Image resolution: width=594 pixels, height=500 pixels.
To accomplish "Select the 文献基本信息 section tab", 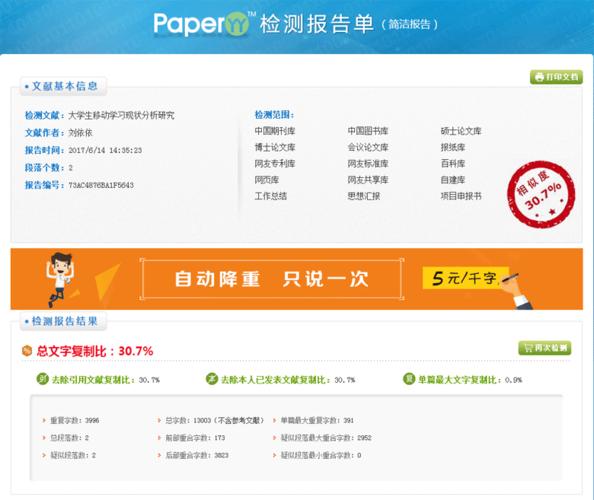I will 63,86.
